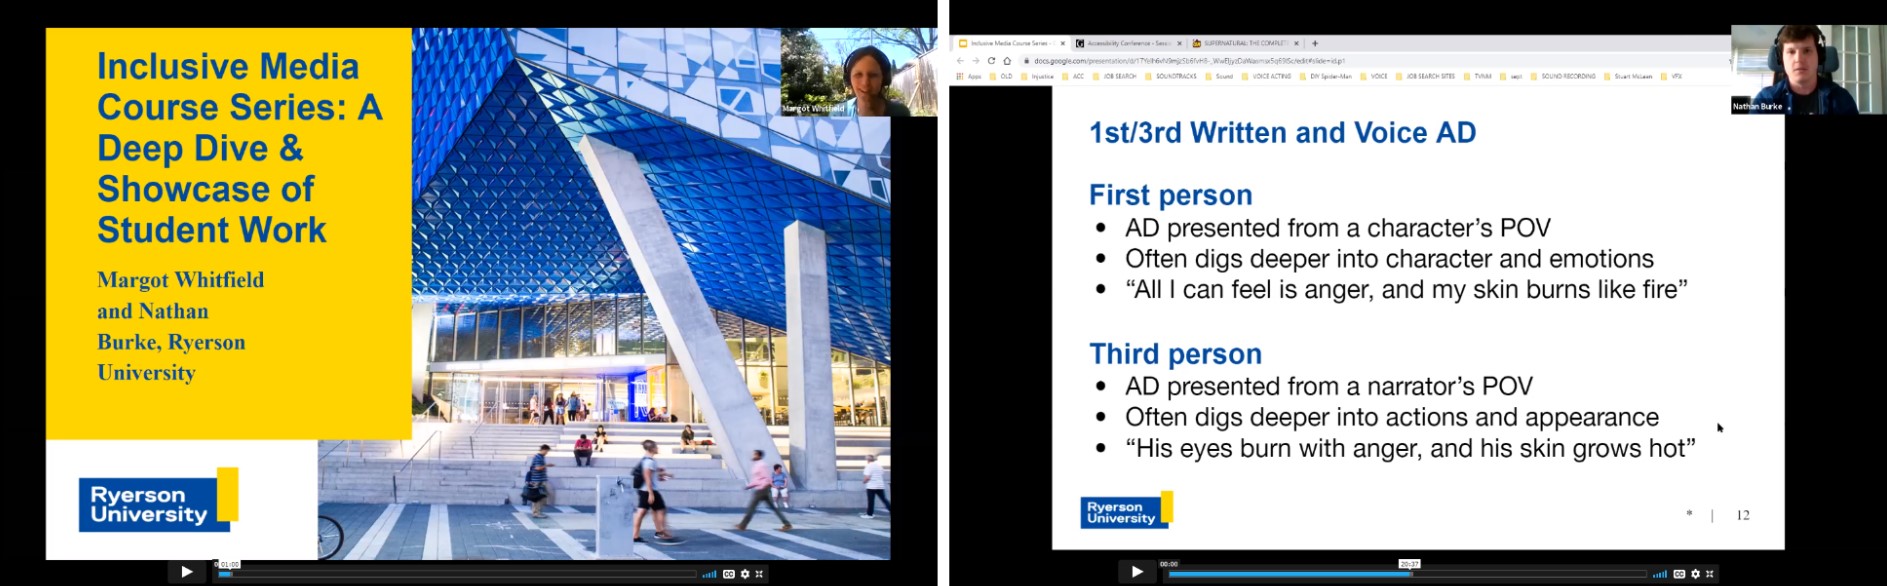Click the browser reload icon
The width and height of the screenshot is (1887, 586).
point(991,61)
